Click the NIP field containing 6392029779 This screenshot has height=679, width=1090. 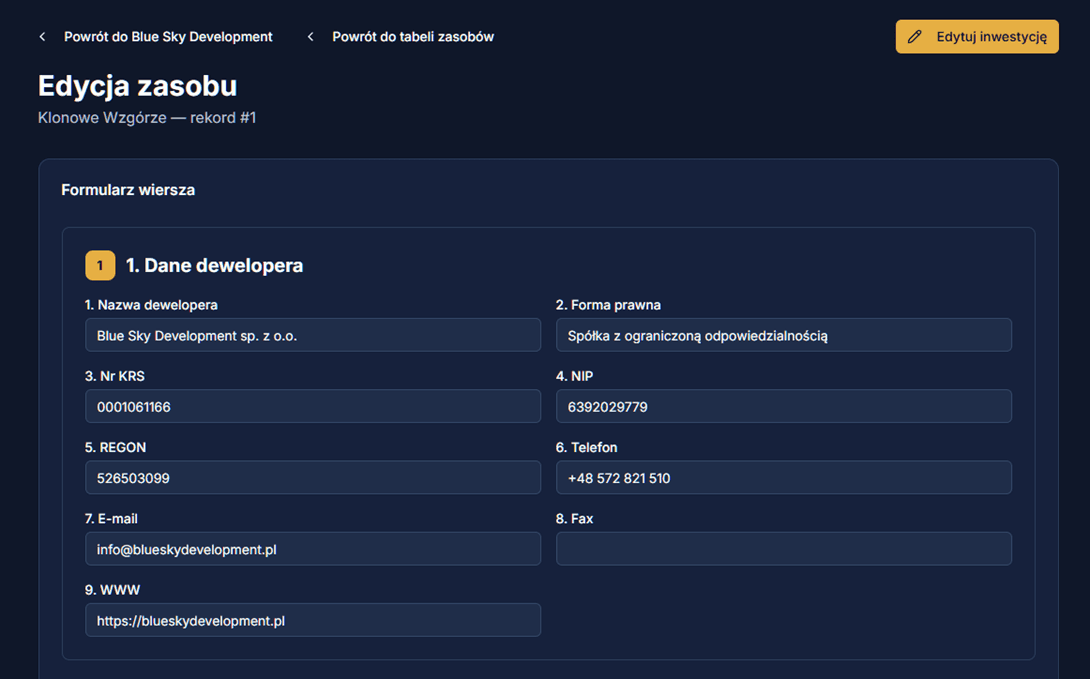click(783, 407)
